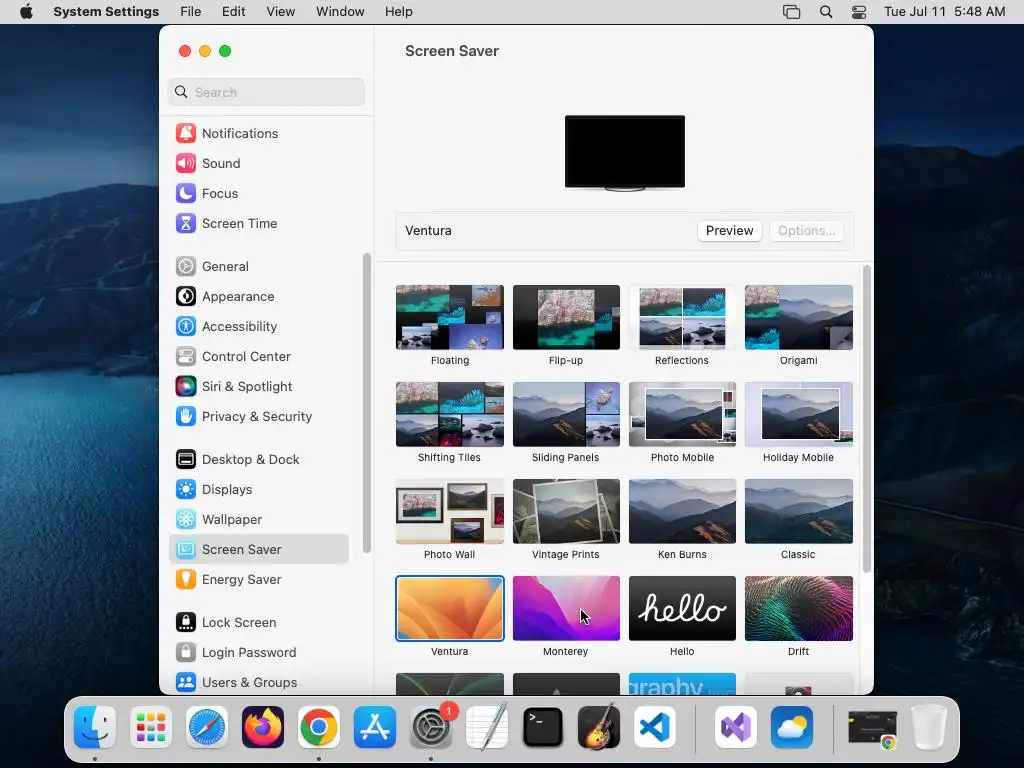Open Privacy & Security settings
The height and width of the screenshot is (768, 1024).
259,417
